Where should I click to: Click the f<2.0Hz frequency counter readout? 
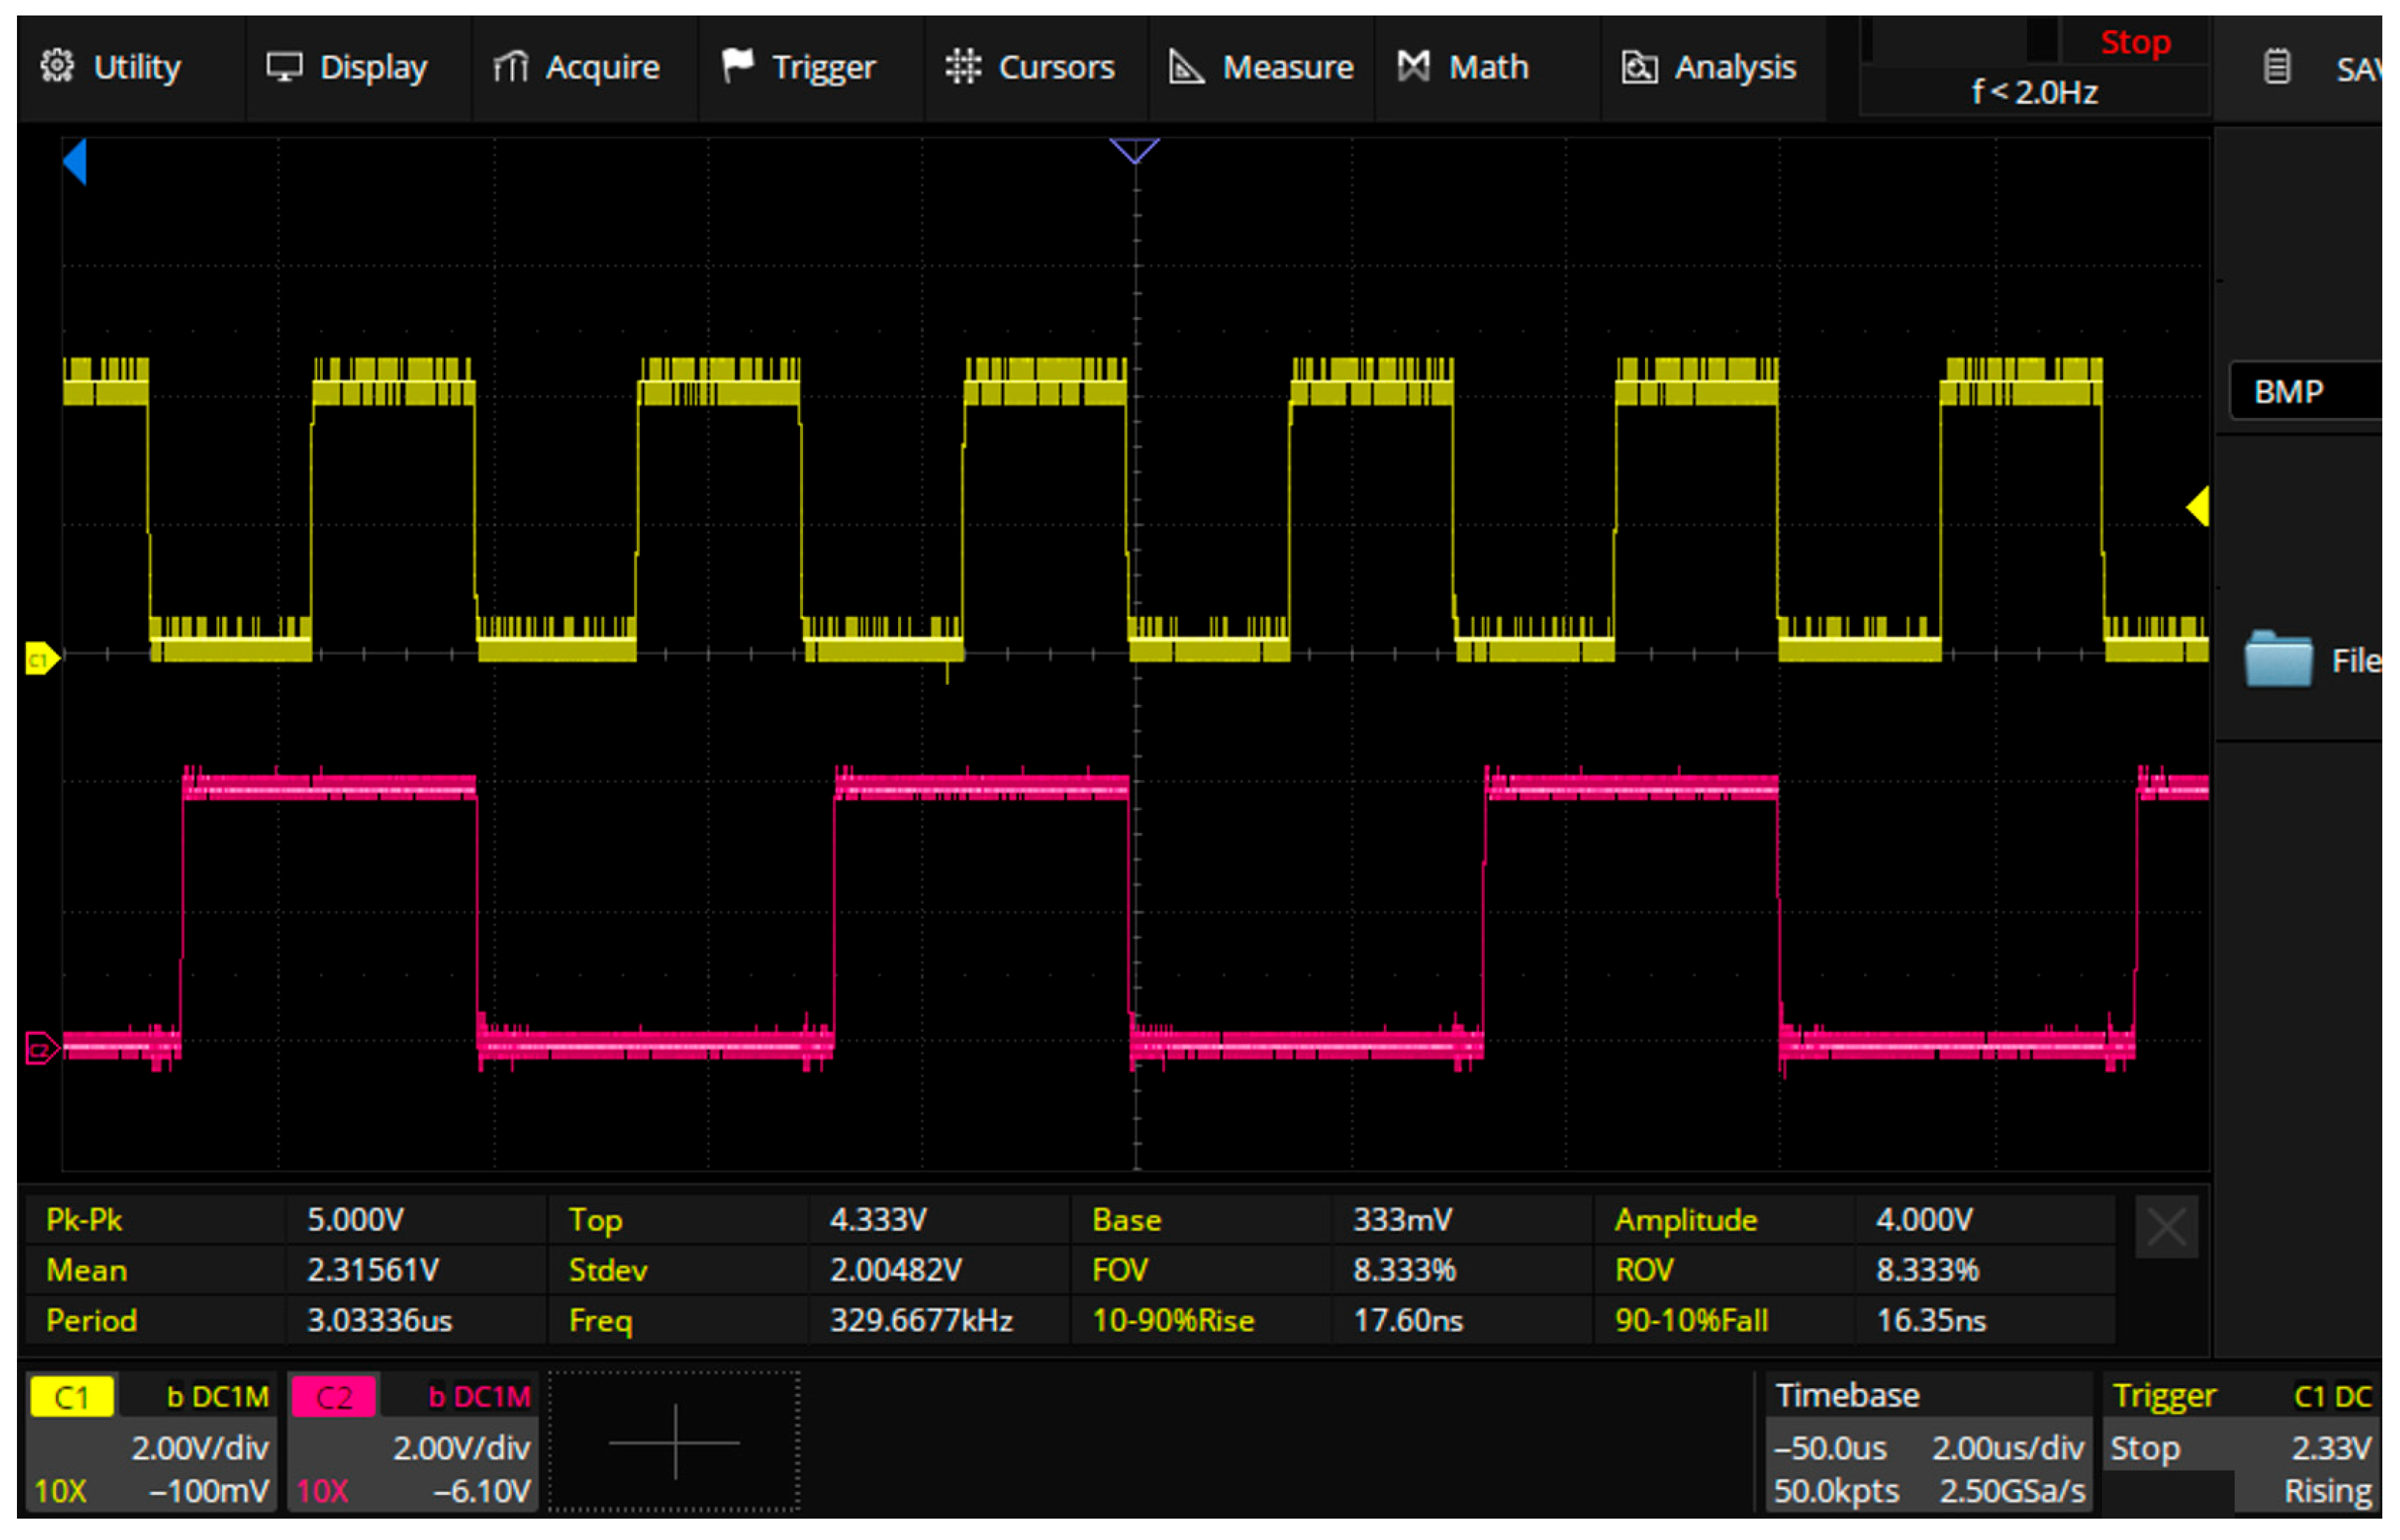2035,92
